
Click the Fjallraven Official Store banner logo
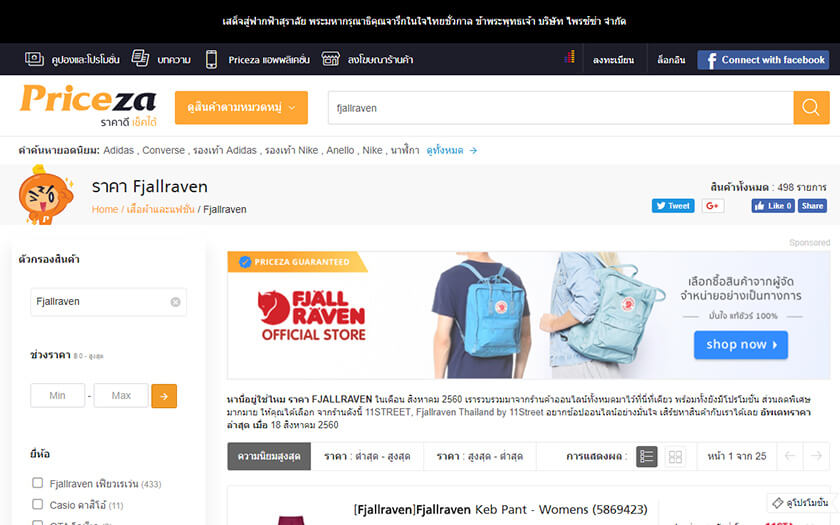coord(313,316)
